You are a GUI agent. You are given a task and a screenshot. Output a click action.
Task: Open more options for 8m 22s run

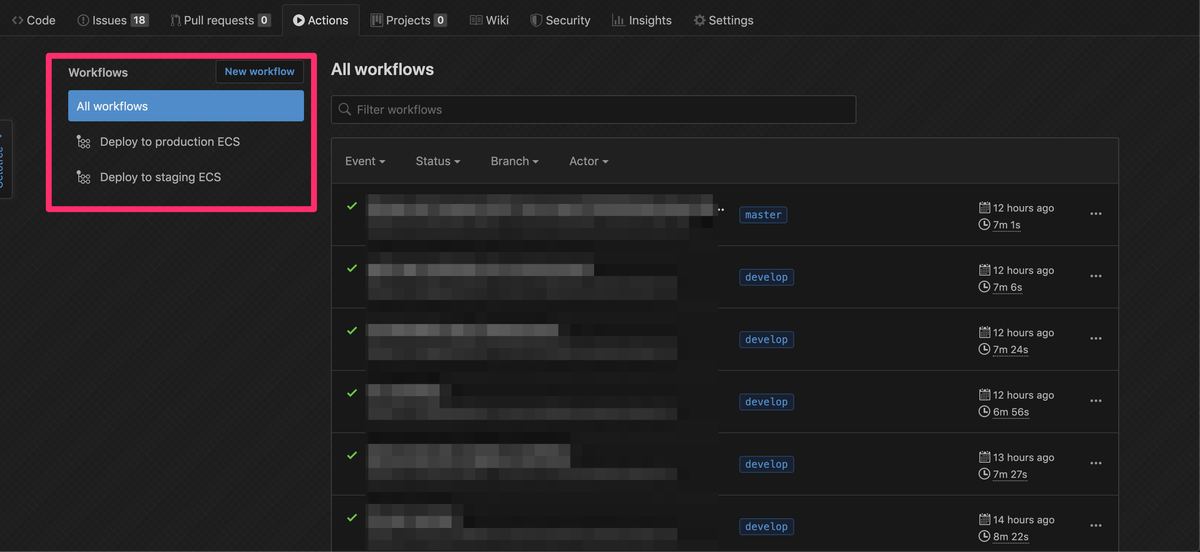coord(1096,526)
